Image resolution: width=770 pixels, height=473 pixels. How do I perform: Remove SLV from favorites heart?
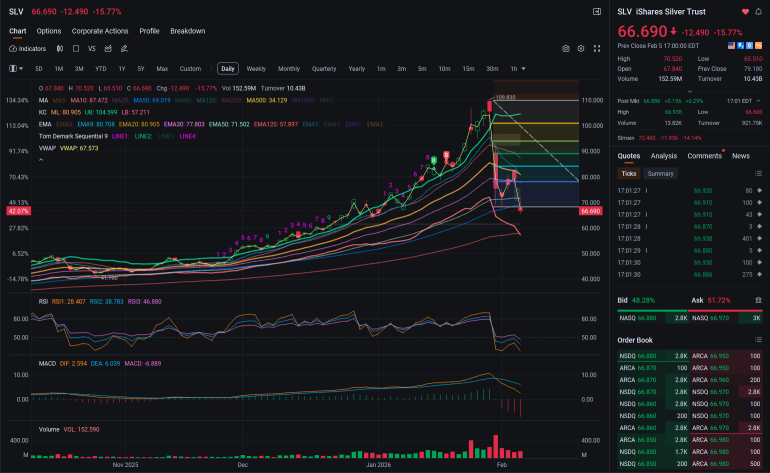pos(745,12)
